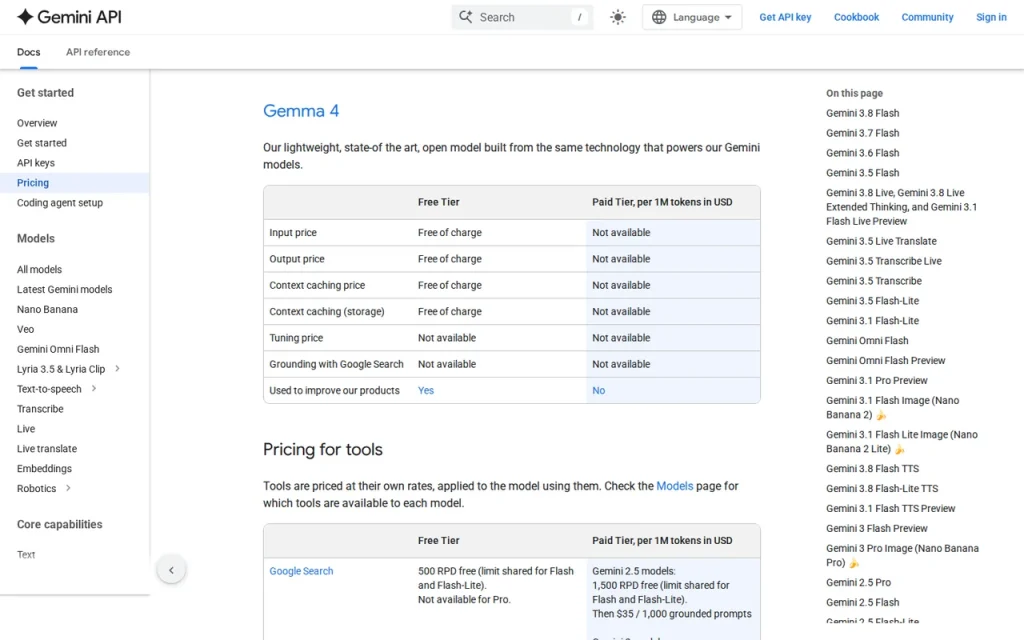The width and height of the screenshot is (1024, 640).
Task: Open Latest Gemini models page
Action: coord(65,289)
